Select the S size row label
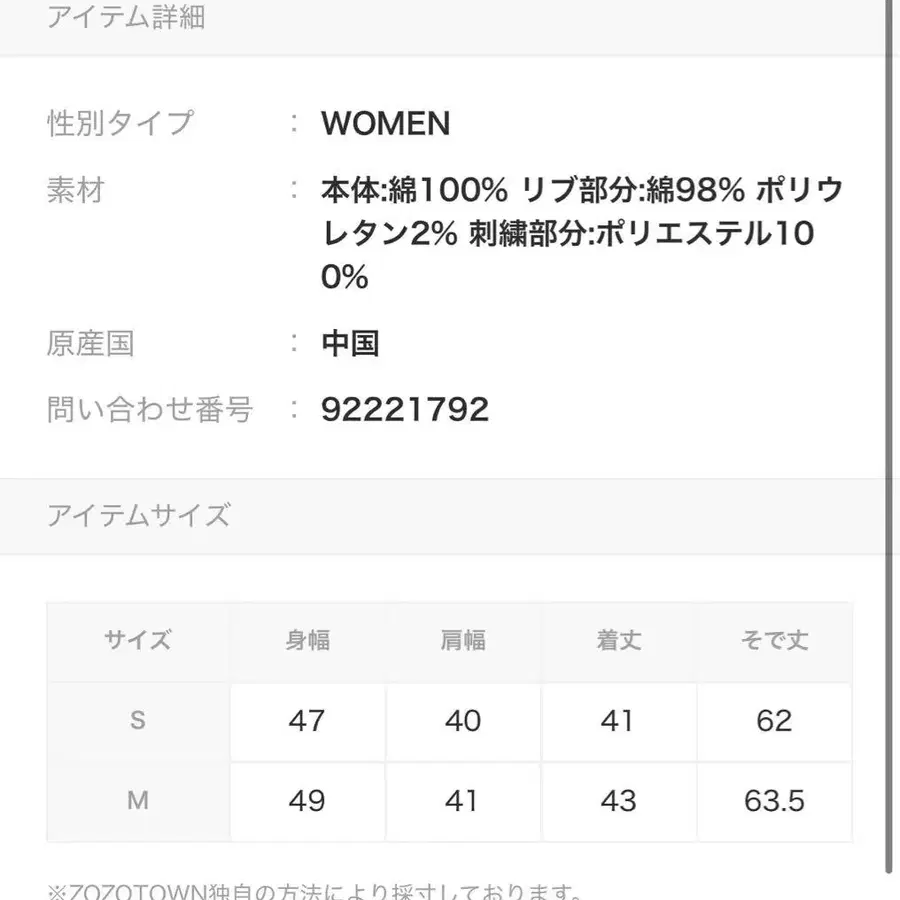This screenshot has height=900, width=900. point(138,721)
